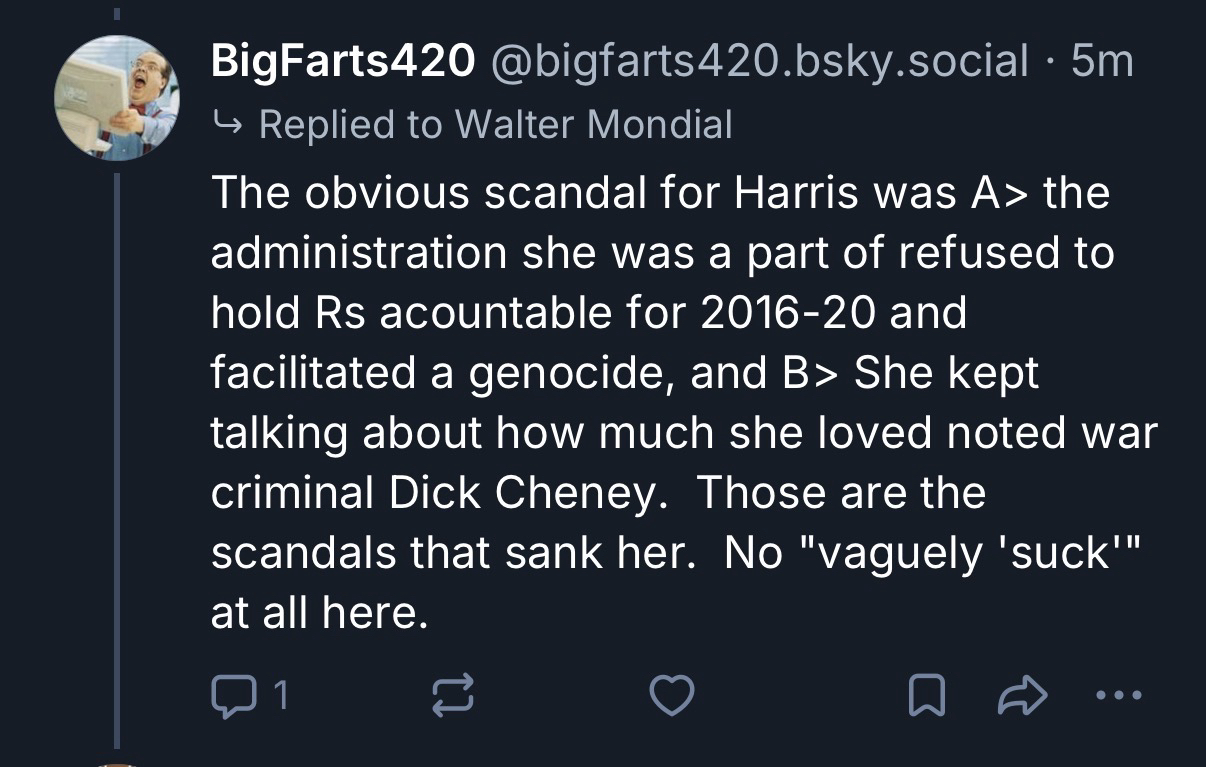The height and width of the screenshot is (767, 1206).
Task: Like the post with the heart icon
Action: coord(672,696)
